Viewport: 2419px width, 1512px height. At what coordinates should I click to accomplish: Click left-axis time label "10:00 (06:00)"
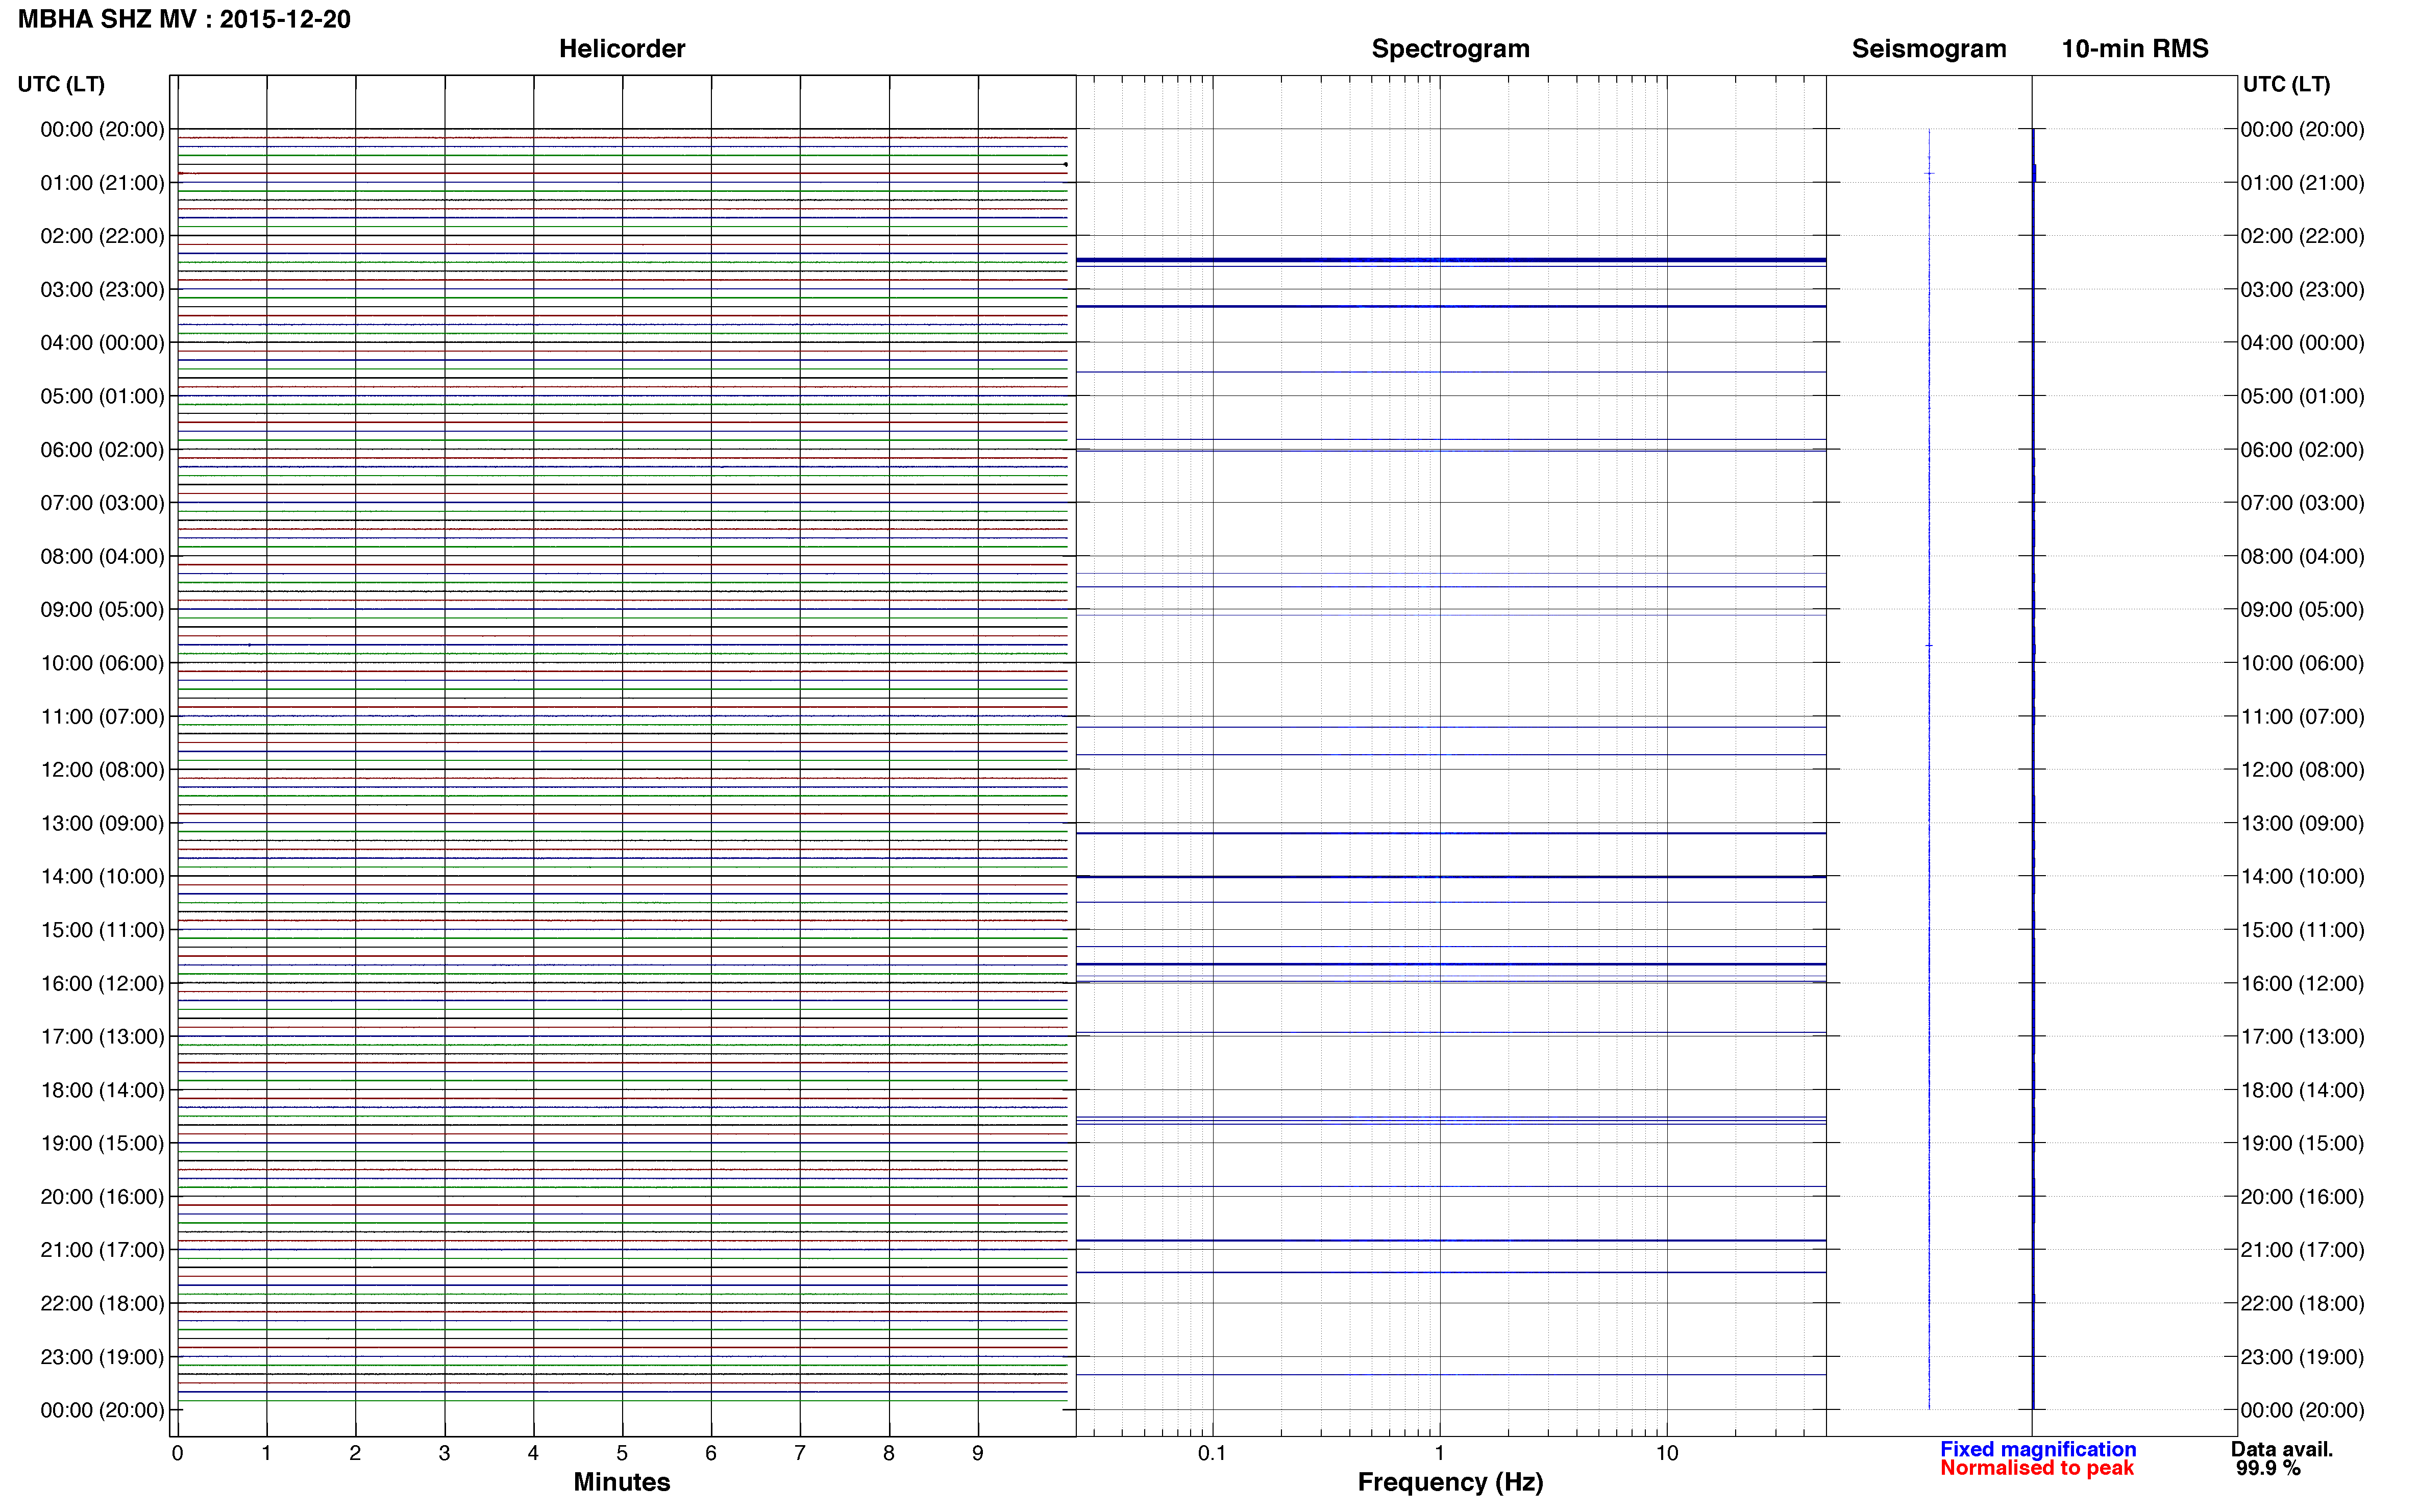(x=102, y=663)
